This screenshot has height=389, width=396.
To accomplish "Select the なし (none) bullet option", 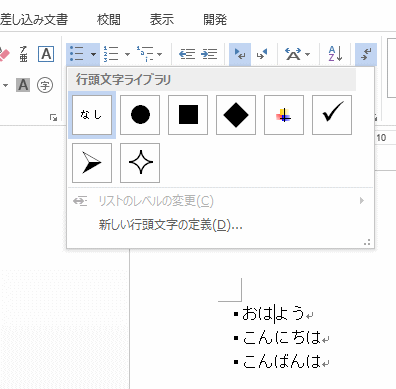I will coord(92,115).
